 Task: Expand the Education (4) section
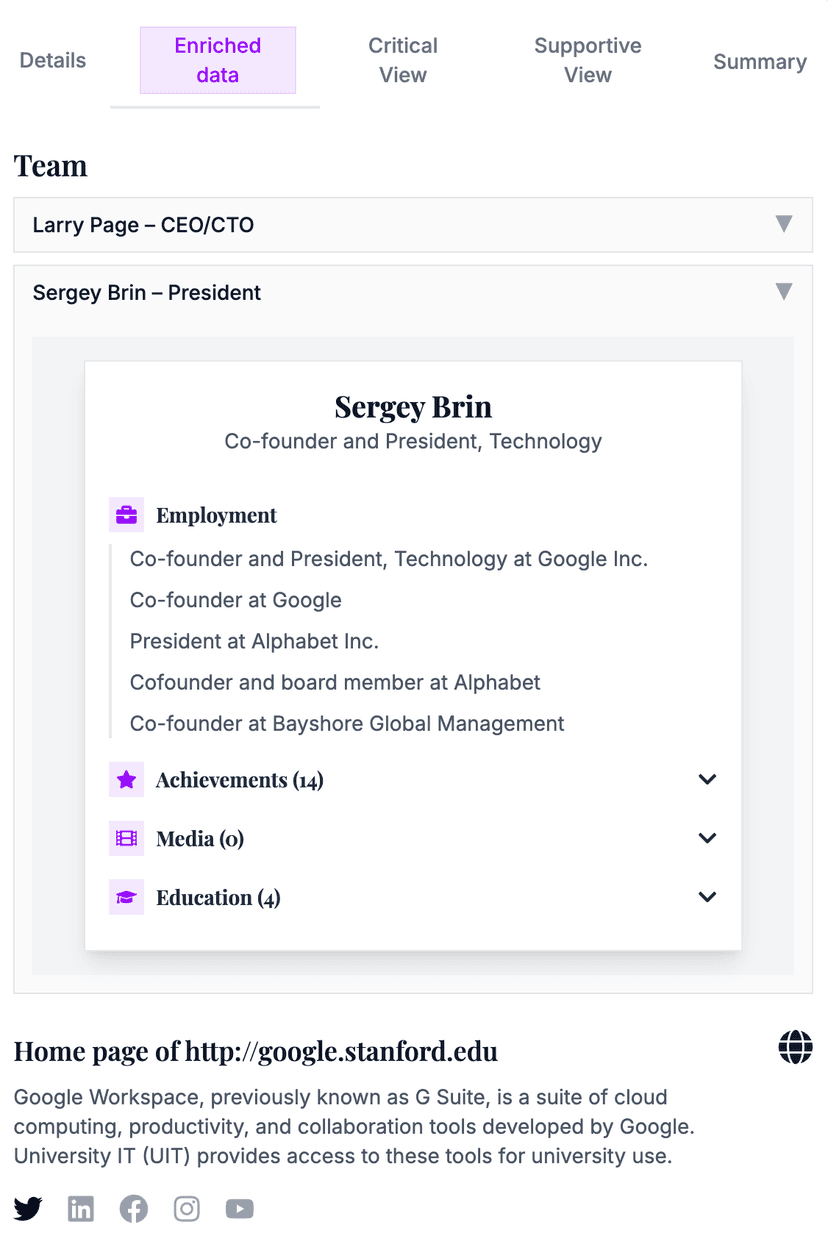[707, 897]
